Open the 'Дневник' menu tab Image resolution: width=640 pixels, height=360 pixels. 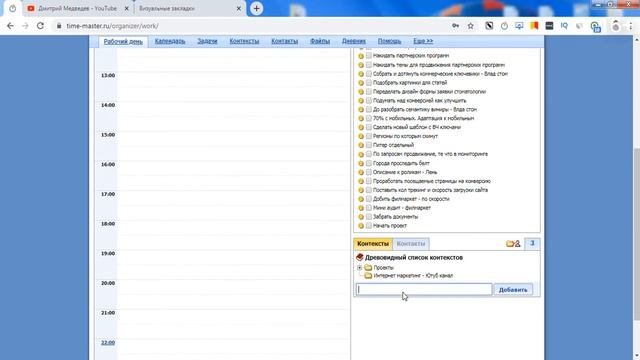coord(354,41)
